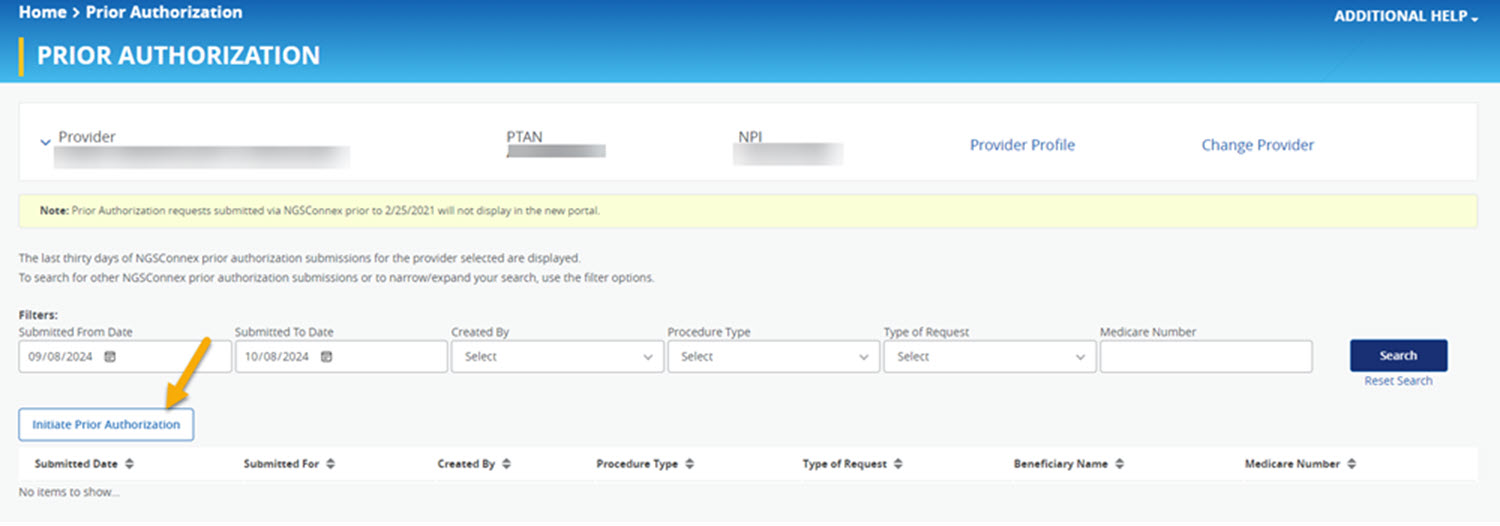Image resolution: width=1500 pixels, height=526 pixels.
Task: Sort by Created By column arrows
Action: coord(507,464)
